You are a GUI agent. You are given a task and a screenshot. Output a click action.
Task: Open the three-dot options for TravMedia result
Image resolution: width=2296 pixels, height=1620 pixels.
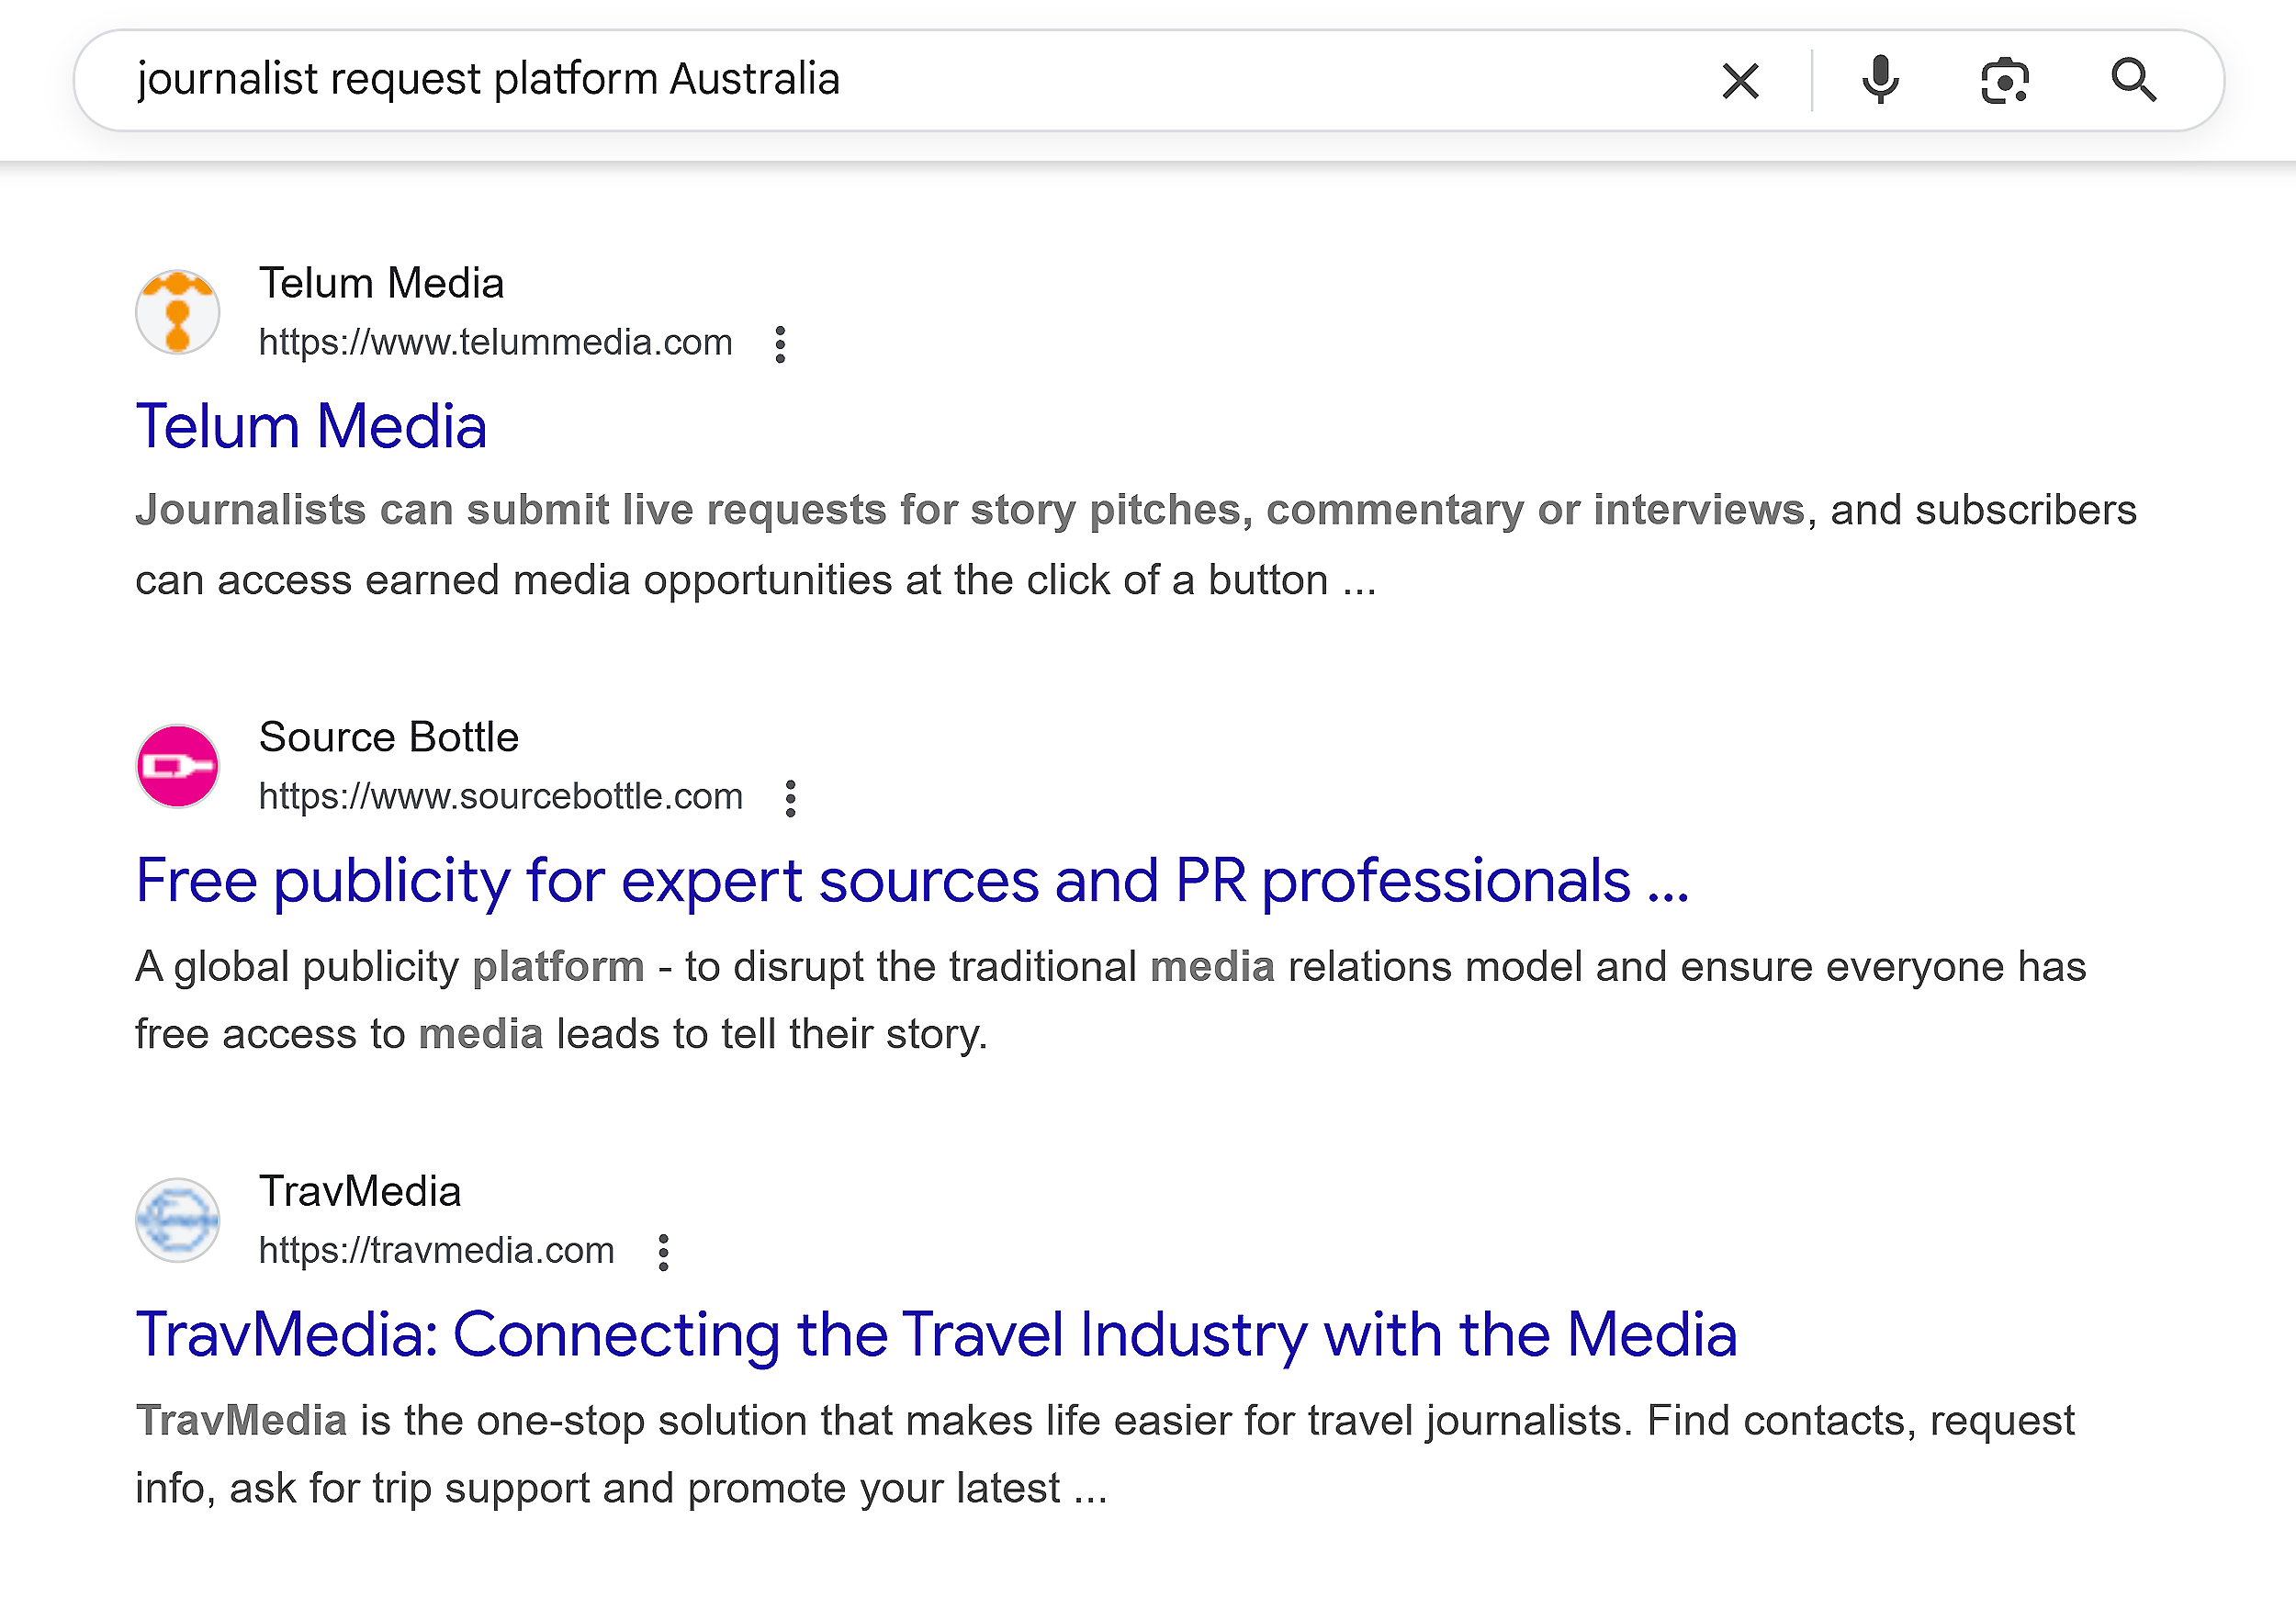[663, 1252]
